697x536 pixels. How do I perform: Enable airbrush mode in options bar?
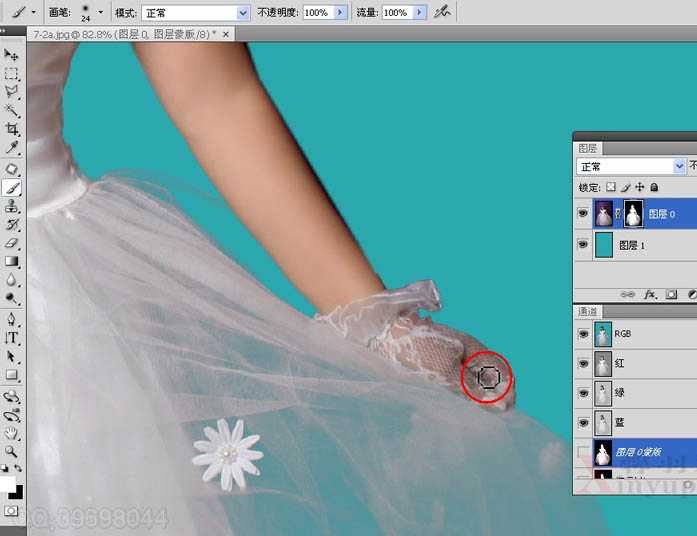point(442,12)
